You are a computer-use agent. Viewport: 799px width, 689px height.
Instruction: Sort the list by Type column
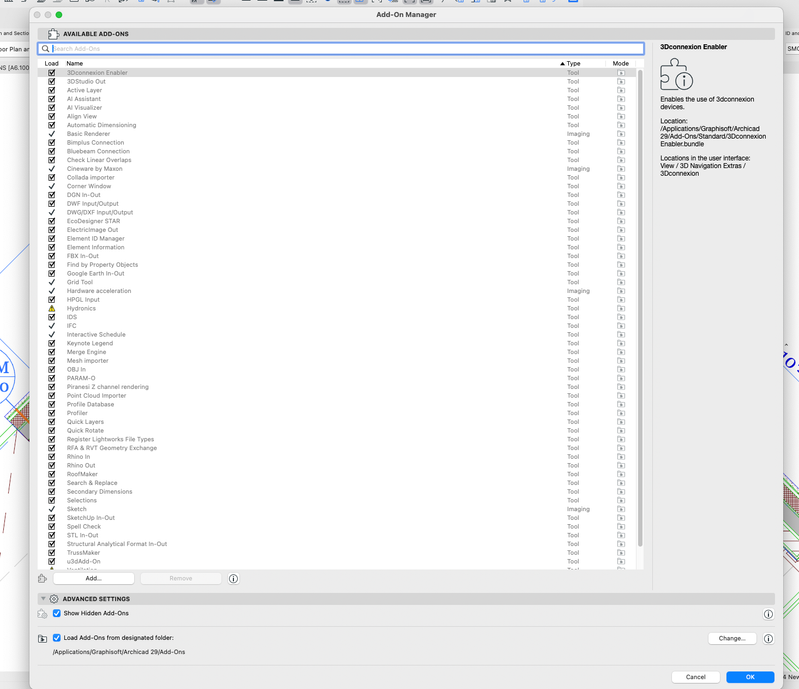click(573, 63)
